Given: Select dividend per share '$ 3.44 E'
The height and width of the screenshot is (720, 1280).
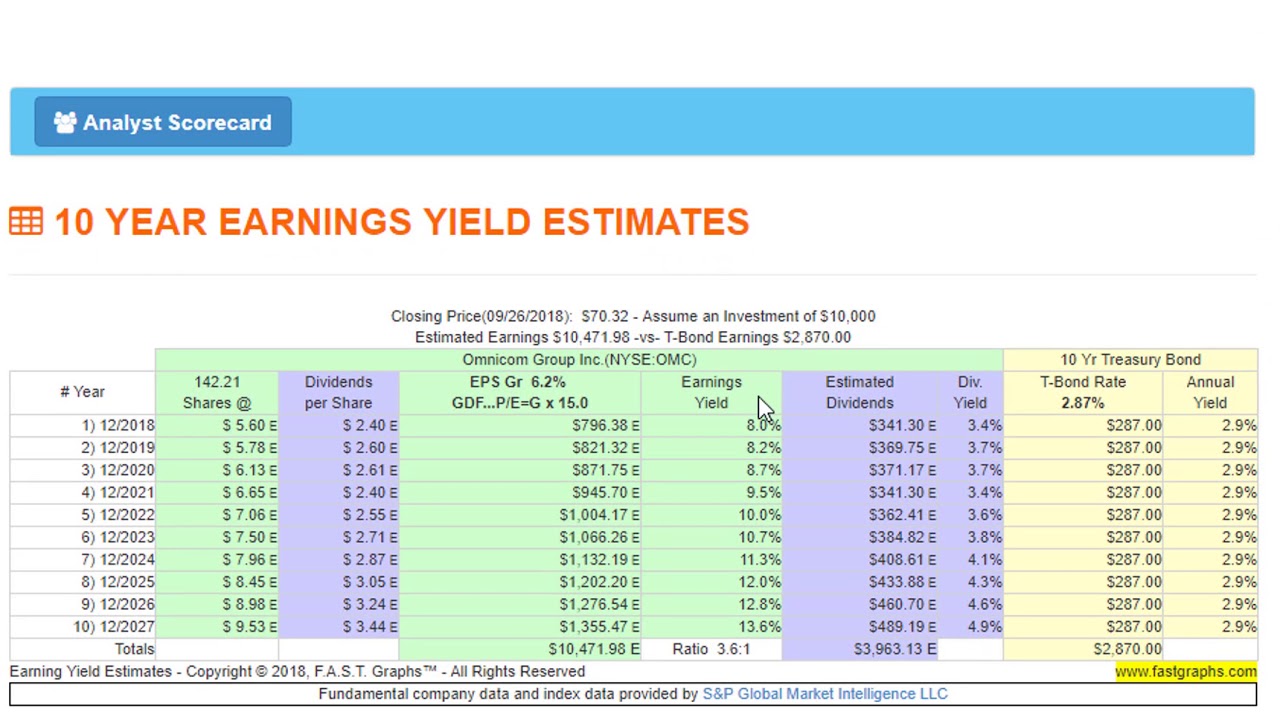Looking at the screenshot, I should click(369, 626).
